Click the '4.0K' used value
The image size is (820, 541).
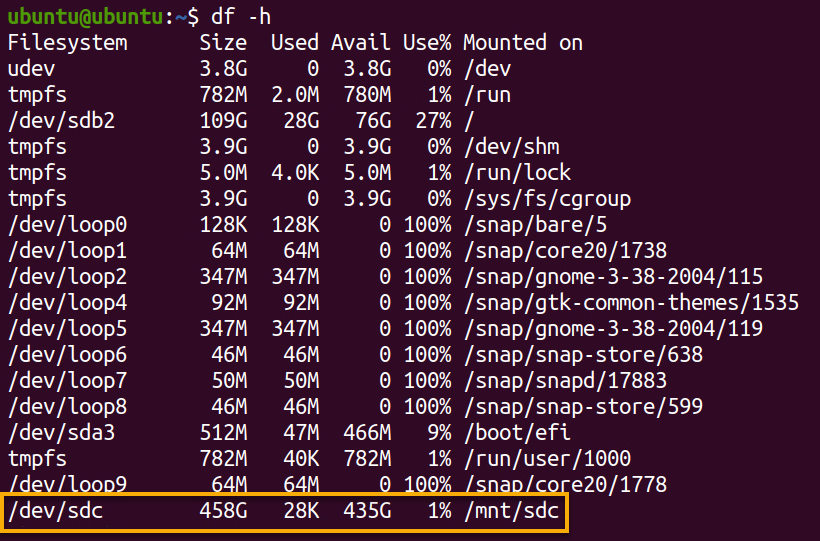click(295, 173)
